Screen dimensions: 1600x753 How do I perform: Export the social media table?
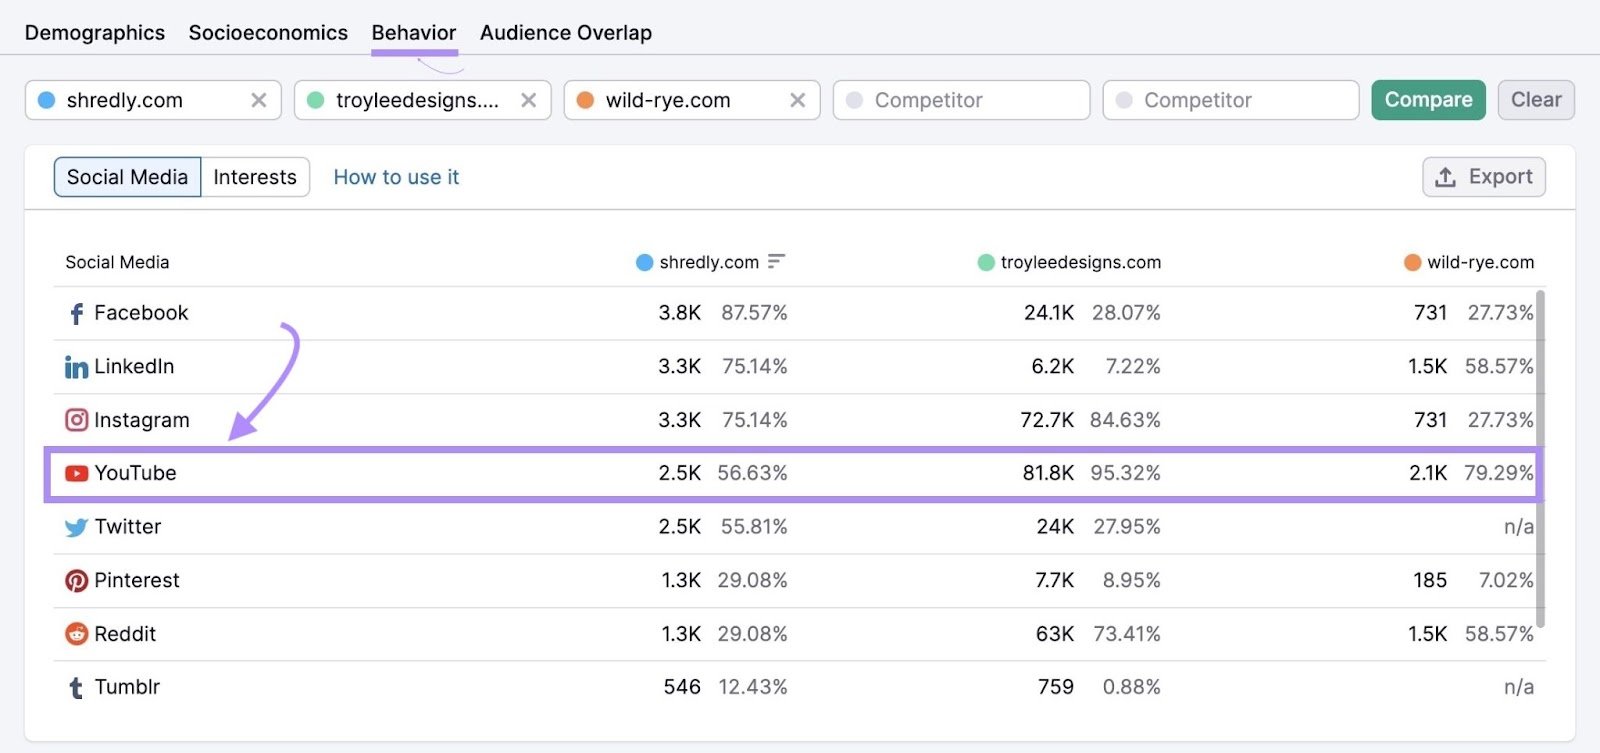point(1484,177)
